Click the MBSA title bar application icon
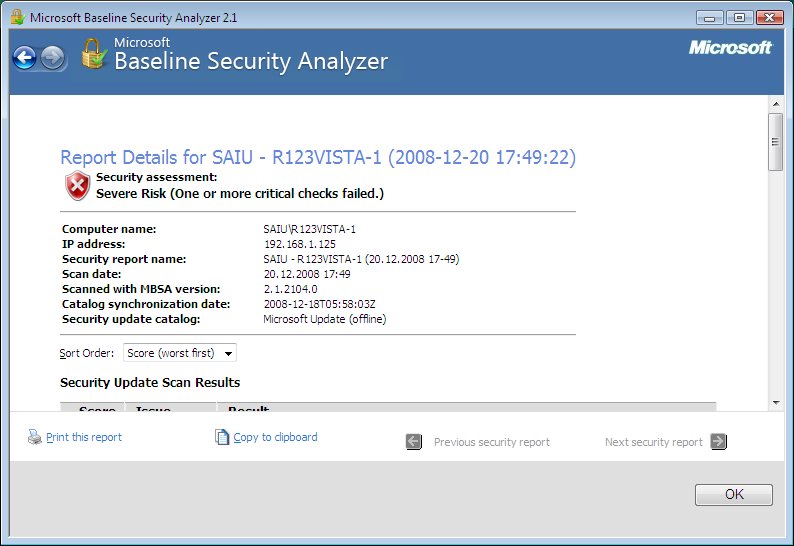 [x=18, y=17]
